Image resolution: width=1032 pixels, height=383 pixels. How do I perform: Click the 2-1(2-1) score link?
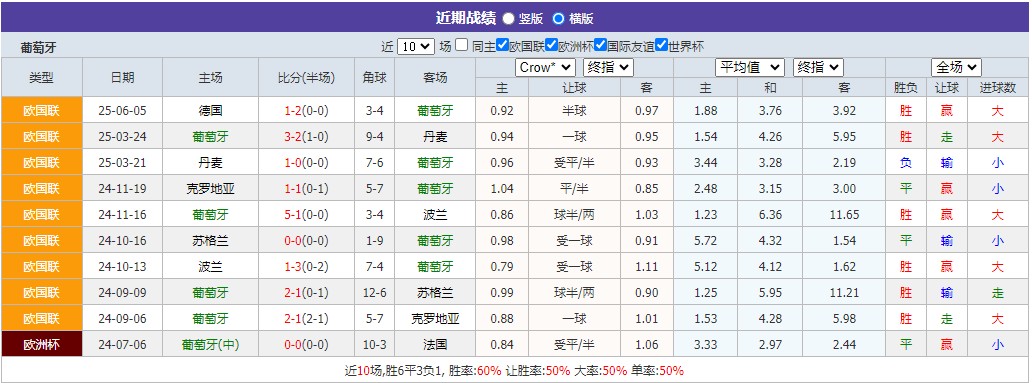pos(307,319)
